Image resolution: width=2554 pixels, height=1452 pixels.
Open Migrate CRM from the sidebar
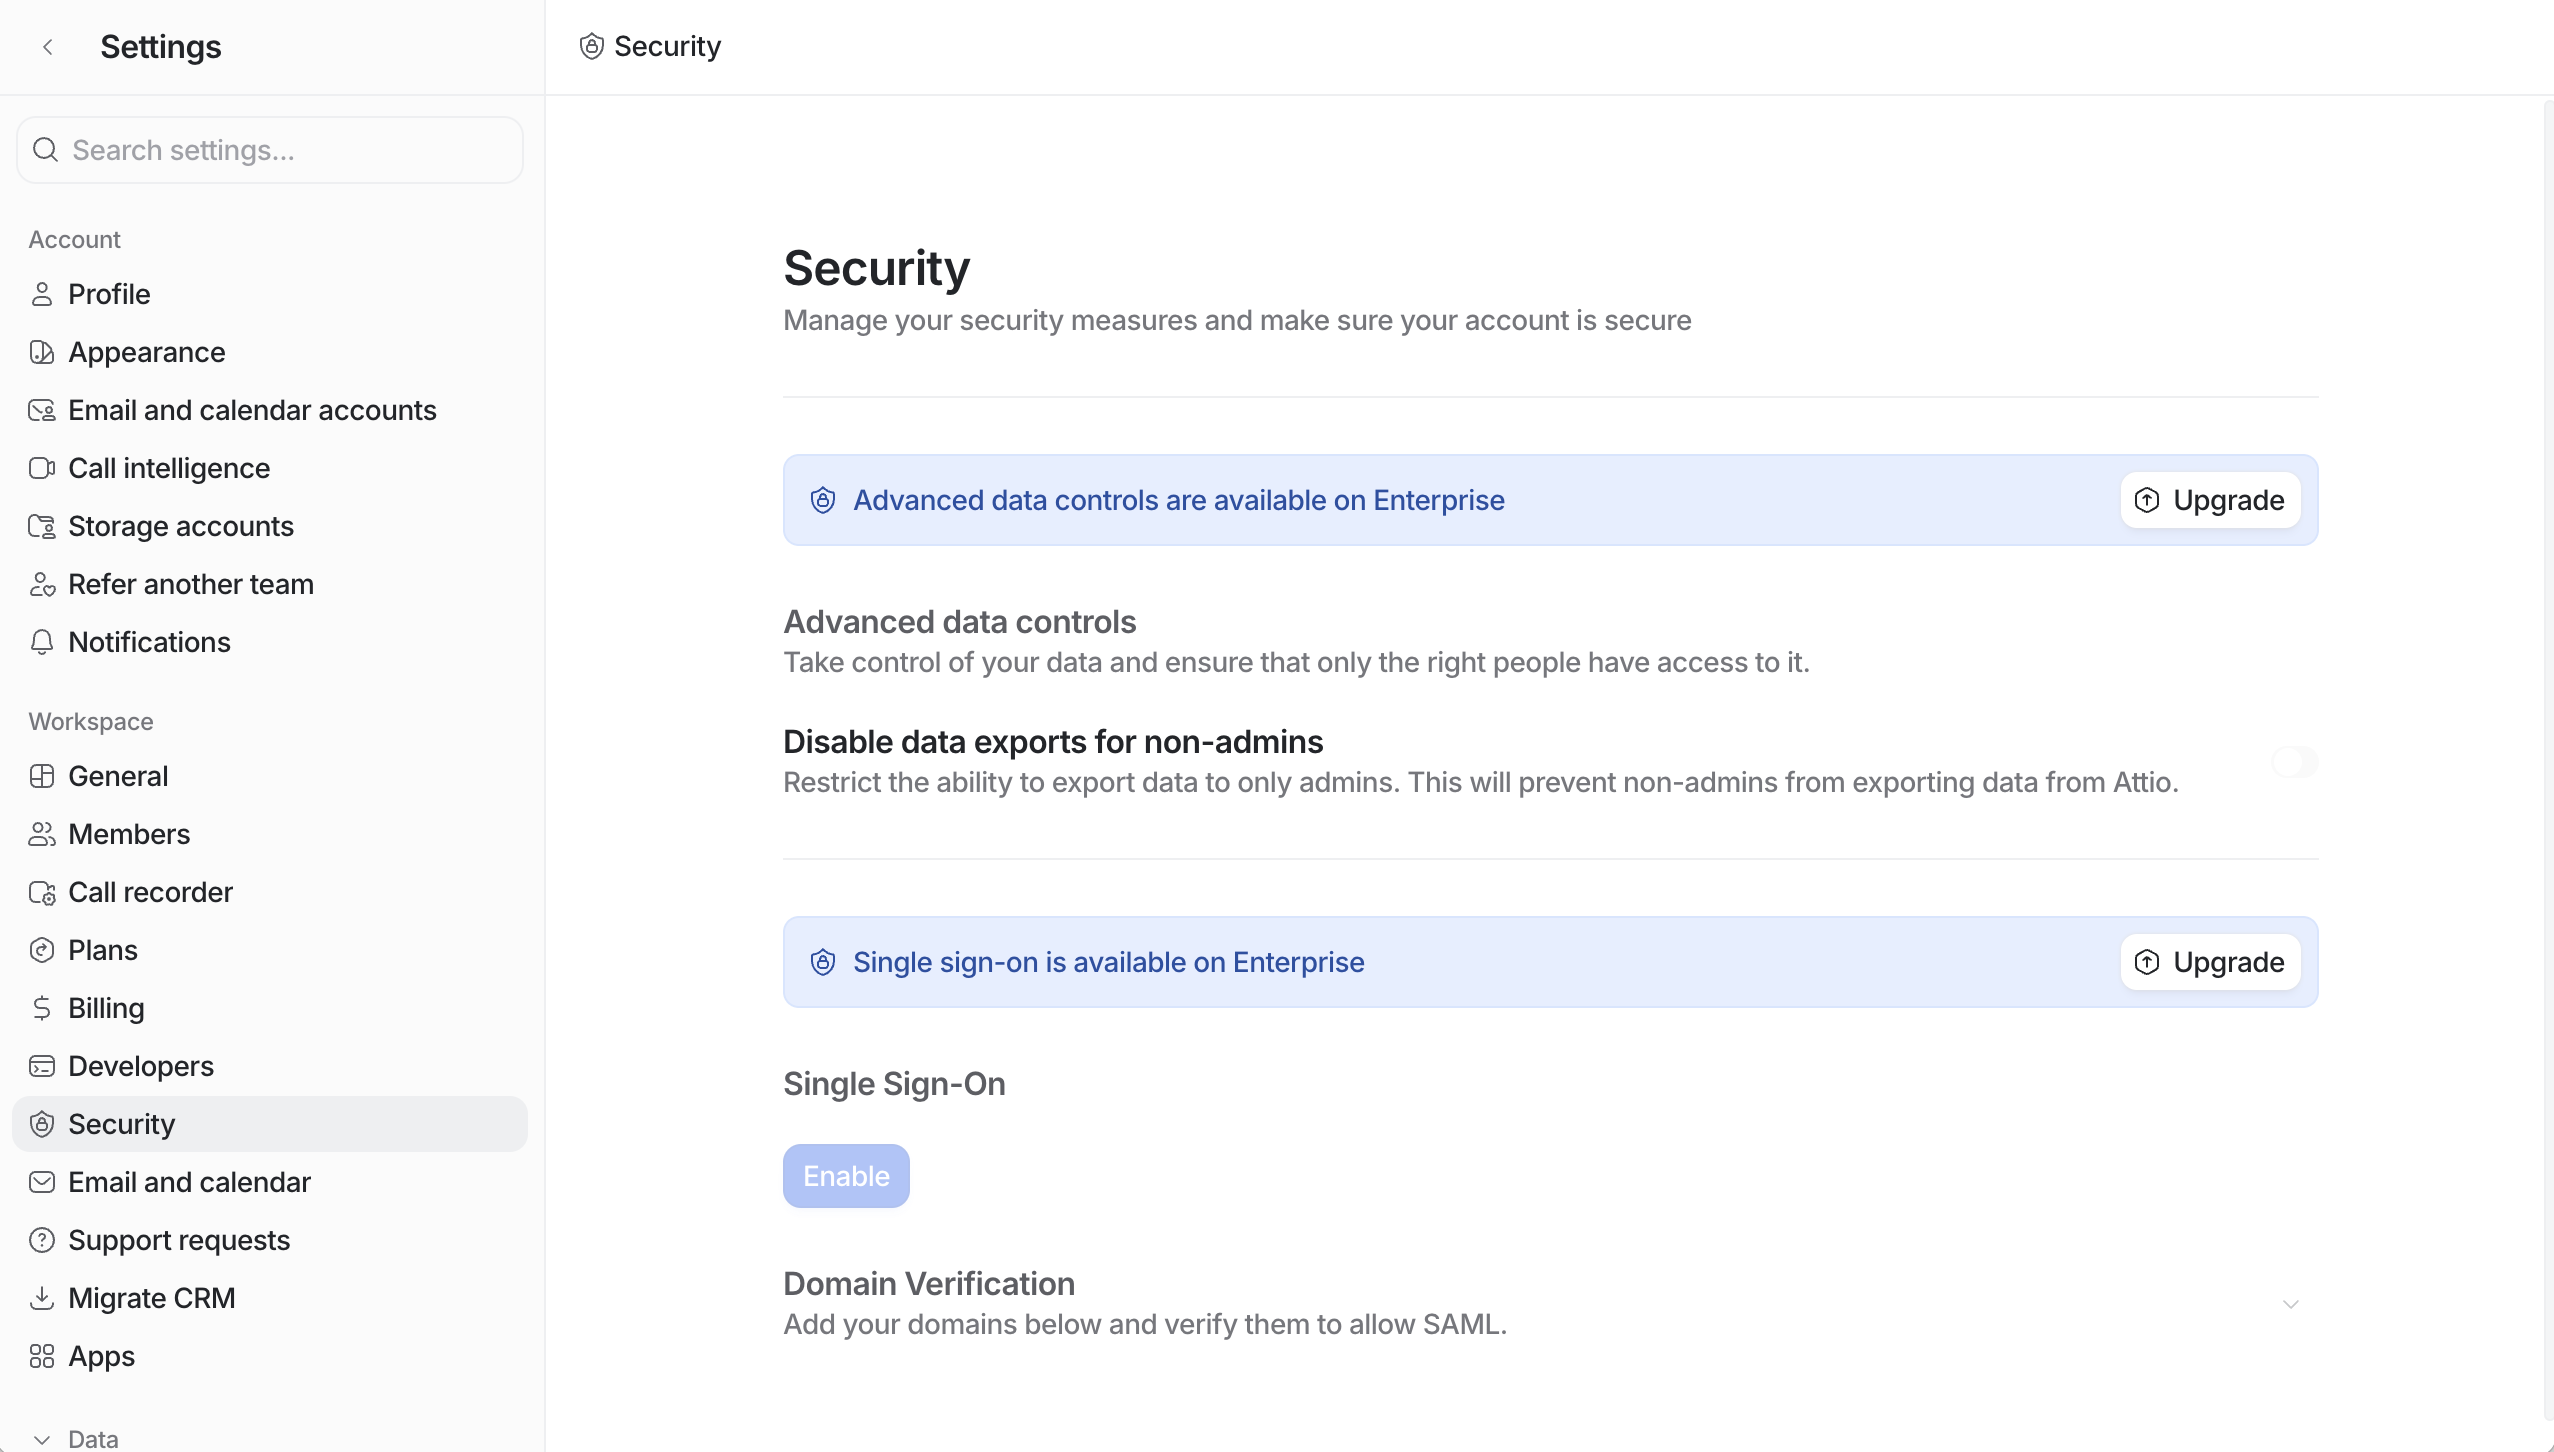(151, 1298)
